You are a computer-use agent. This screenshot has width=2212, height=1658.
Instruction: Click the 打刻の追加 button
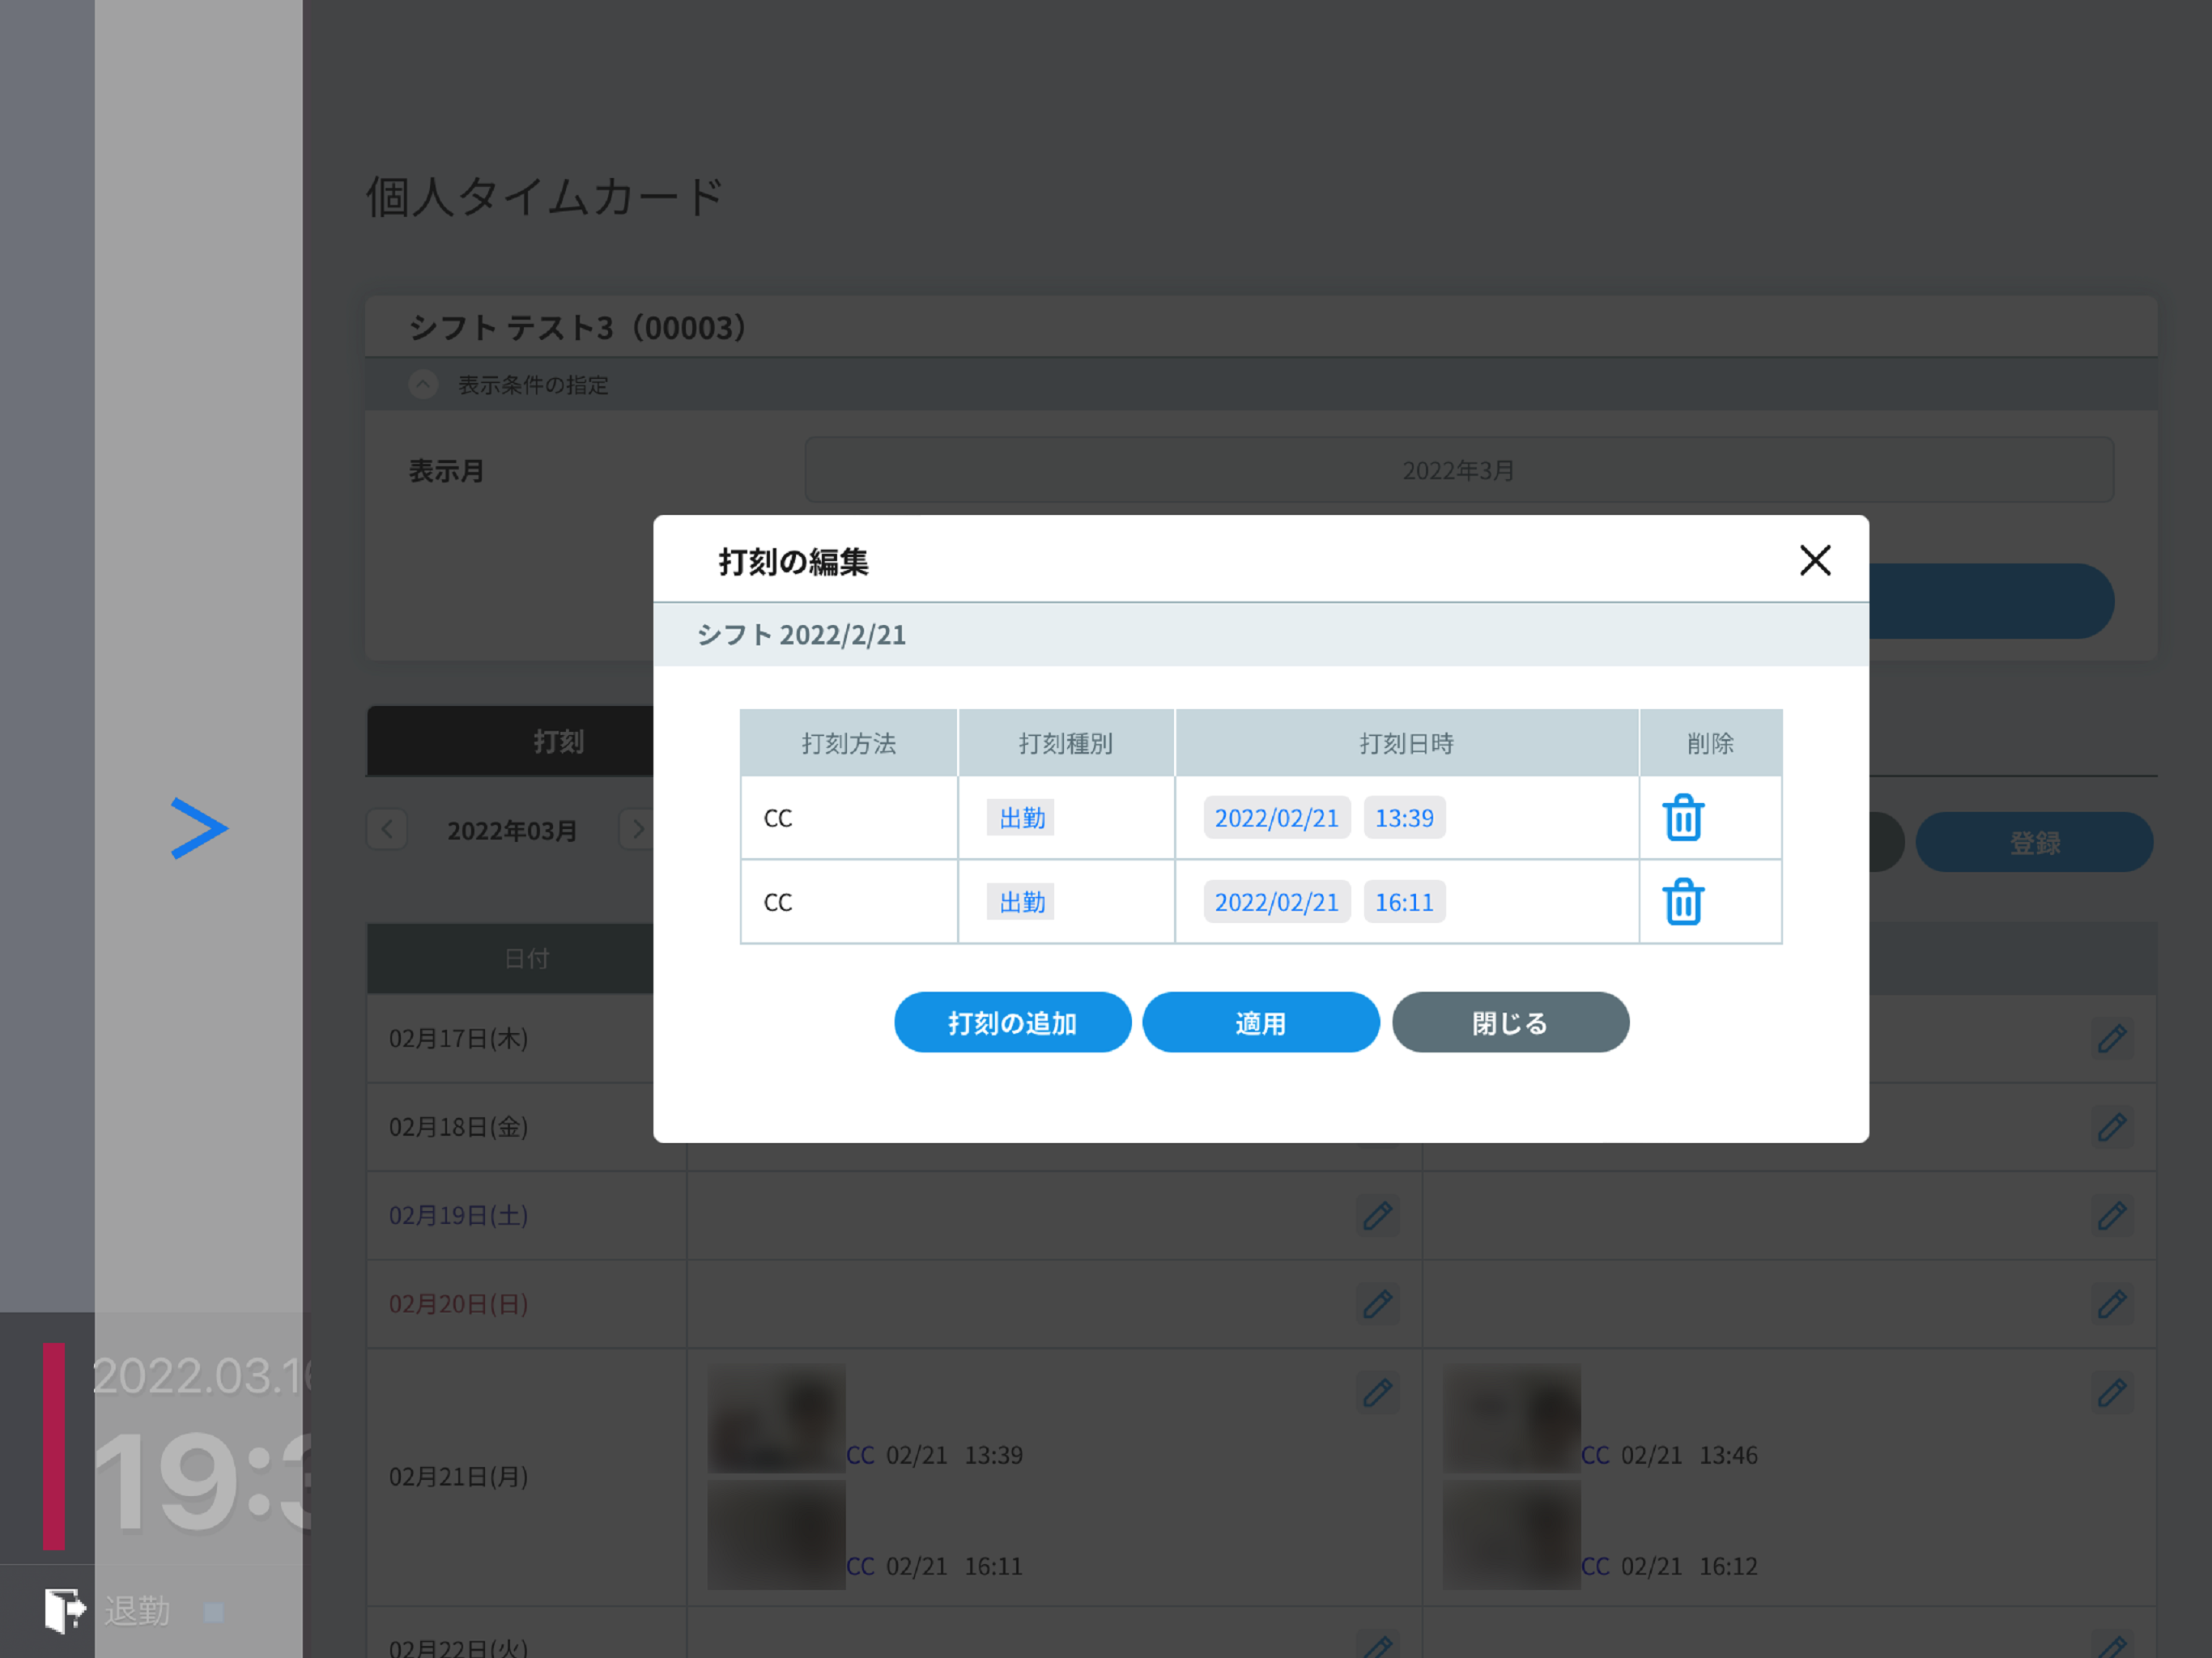tap(1012, 1022)
